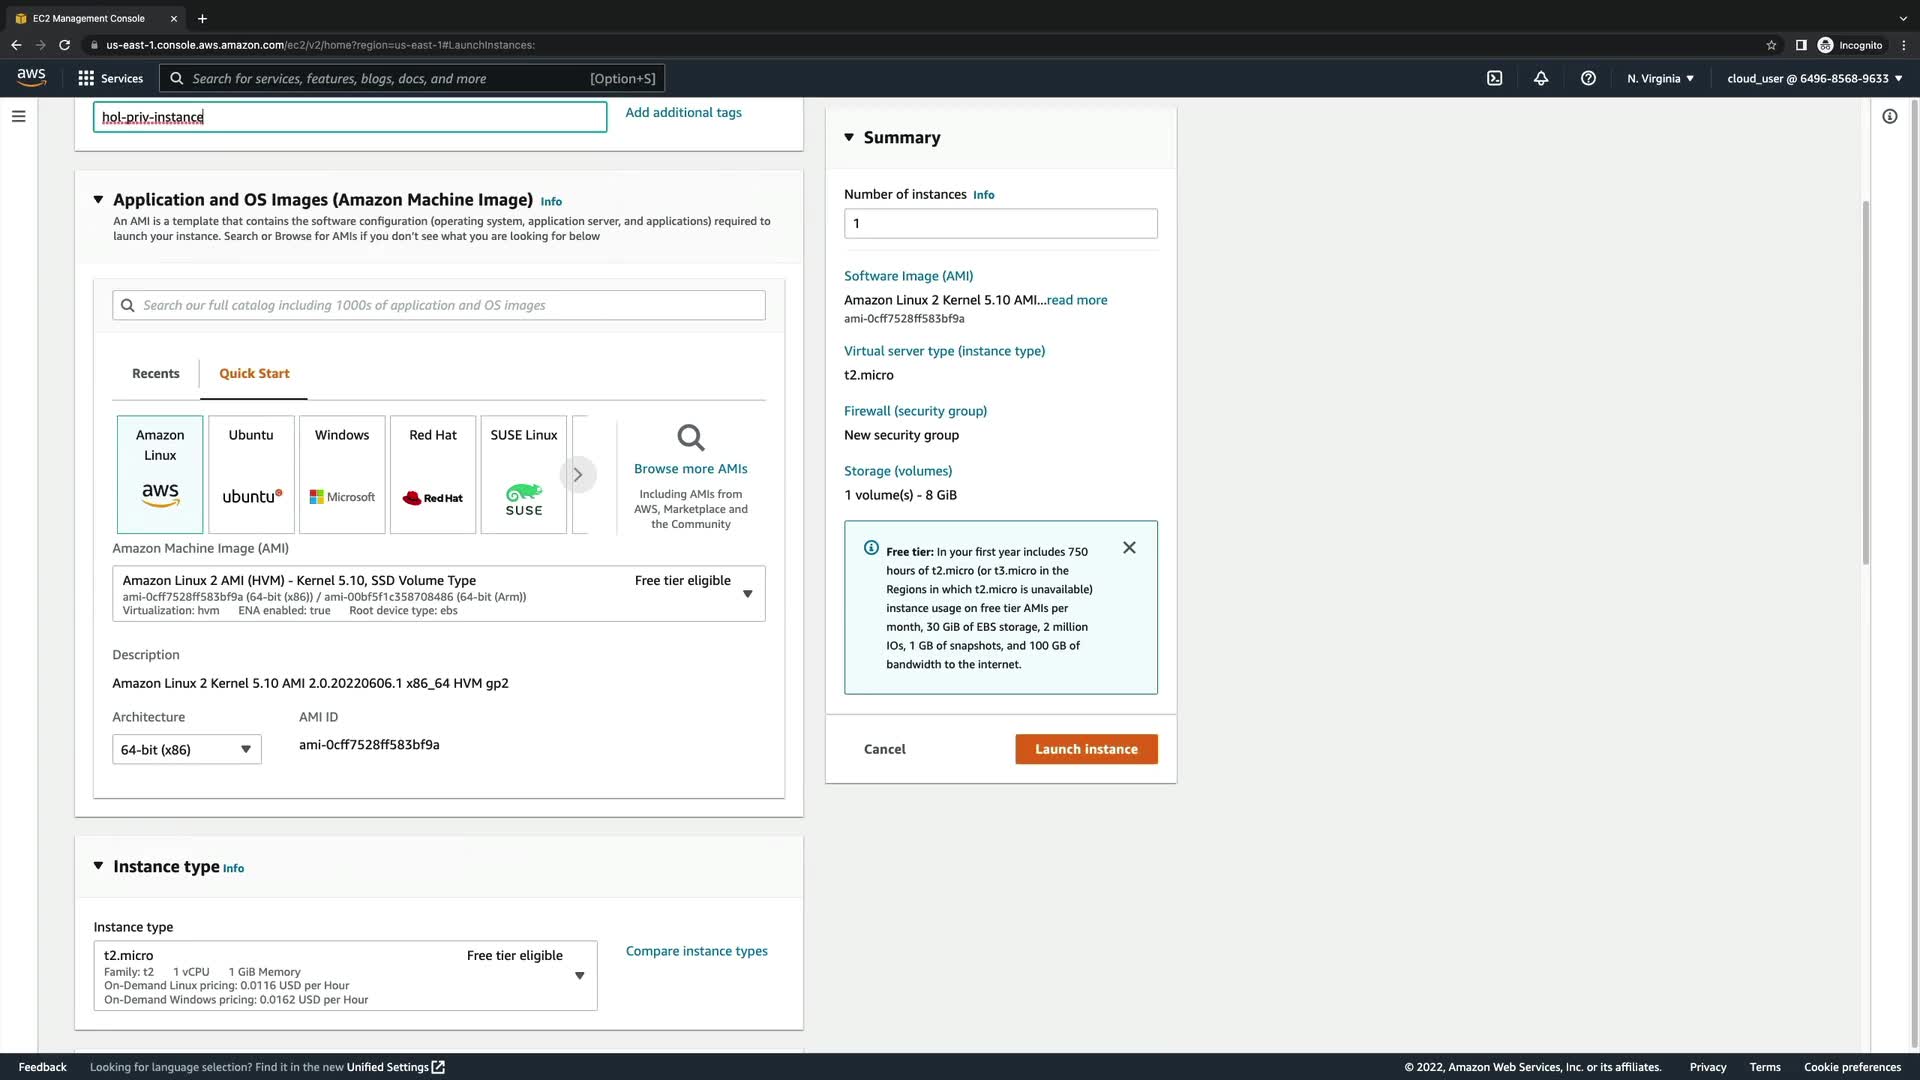Image resolution: width=1920 pixels, height=1080 pixels.
Task: Switch to the Recents tab
Action: [156, 374]
